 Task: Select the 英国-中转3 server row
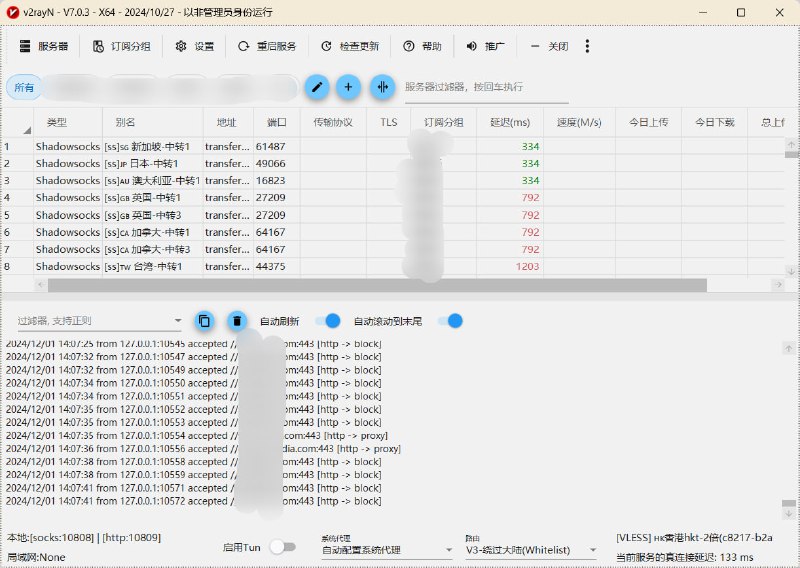[x=393, y=215]
